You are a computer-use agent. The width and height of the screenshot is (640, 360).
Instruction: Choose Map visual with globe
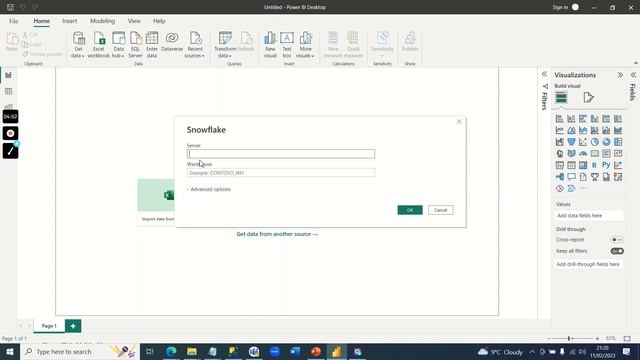pyautogui.click(x=560, y=153)
